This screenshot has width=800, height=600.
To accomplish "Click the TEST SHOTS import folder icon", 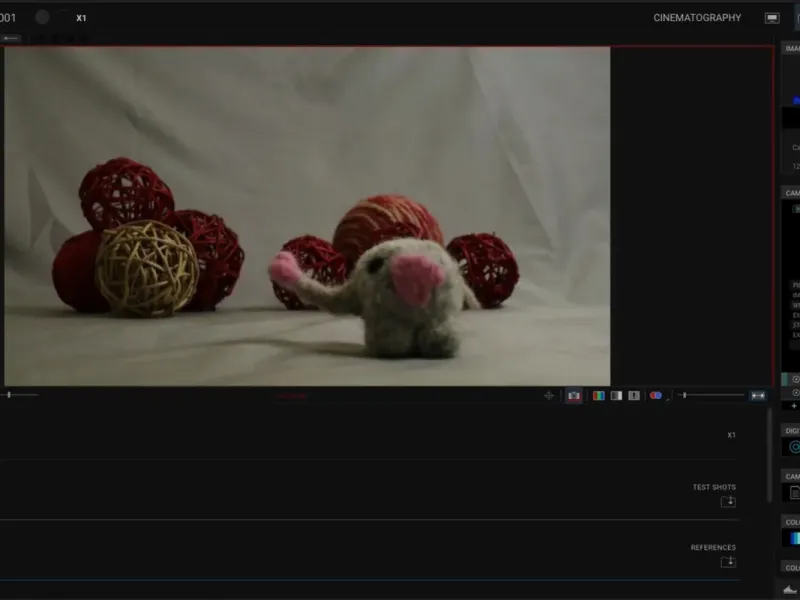I will [728, 502].
